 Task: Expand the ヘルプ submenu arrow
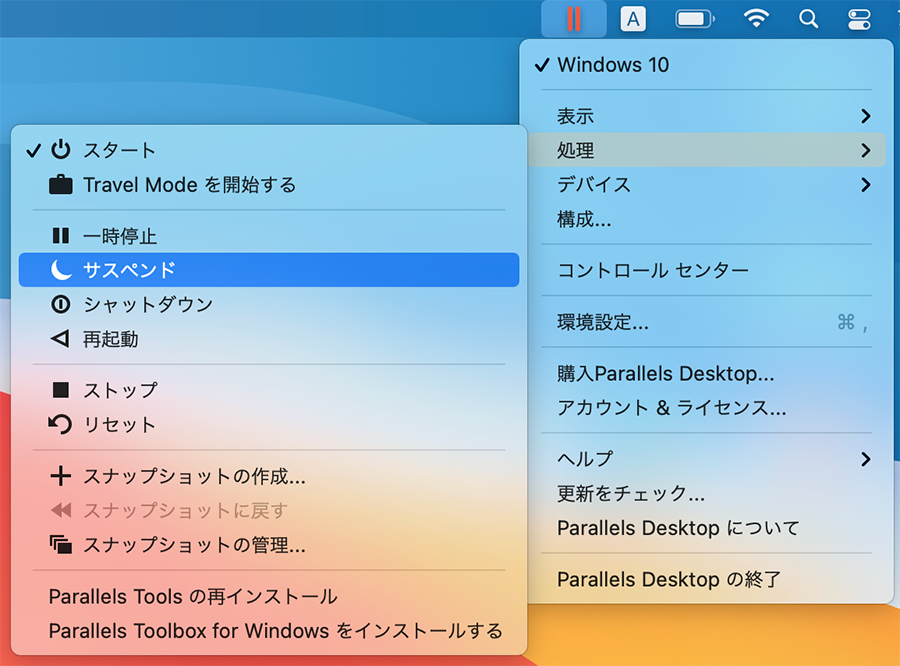click(866, 459)
